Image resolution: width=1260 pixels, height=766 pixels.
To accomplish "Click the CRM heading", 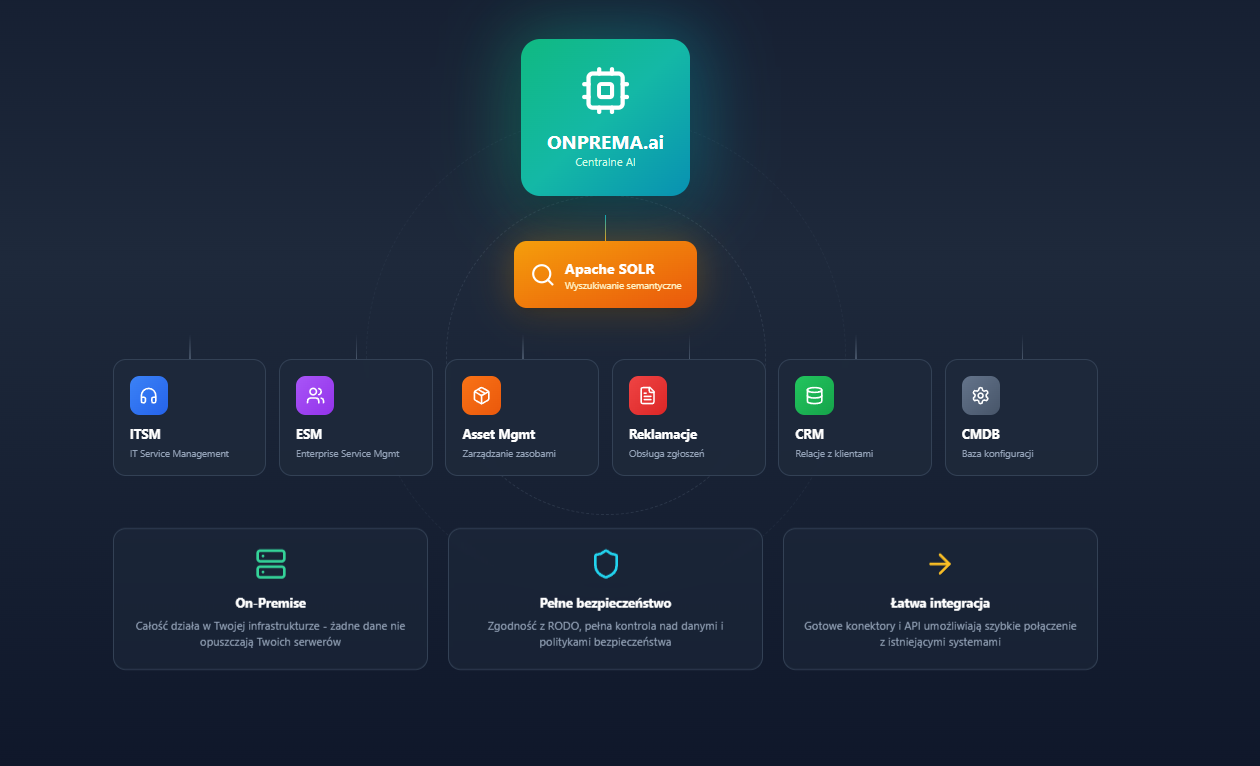I will pyautogui.click(x=810, y=435).
